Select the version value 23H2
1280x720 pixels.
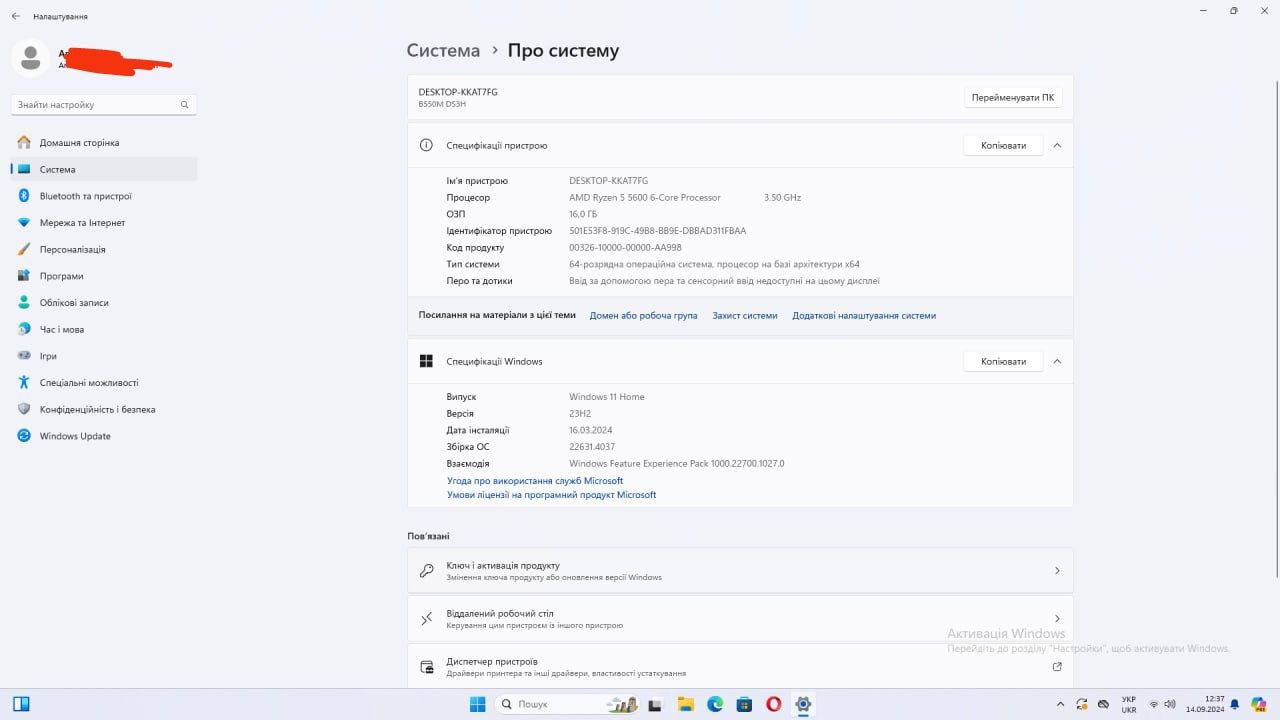(580, 413)
